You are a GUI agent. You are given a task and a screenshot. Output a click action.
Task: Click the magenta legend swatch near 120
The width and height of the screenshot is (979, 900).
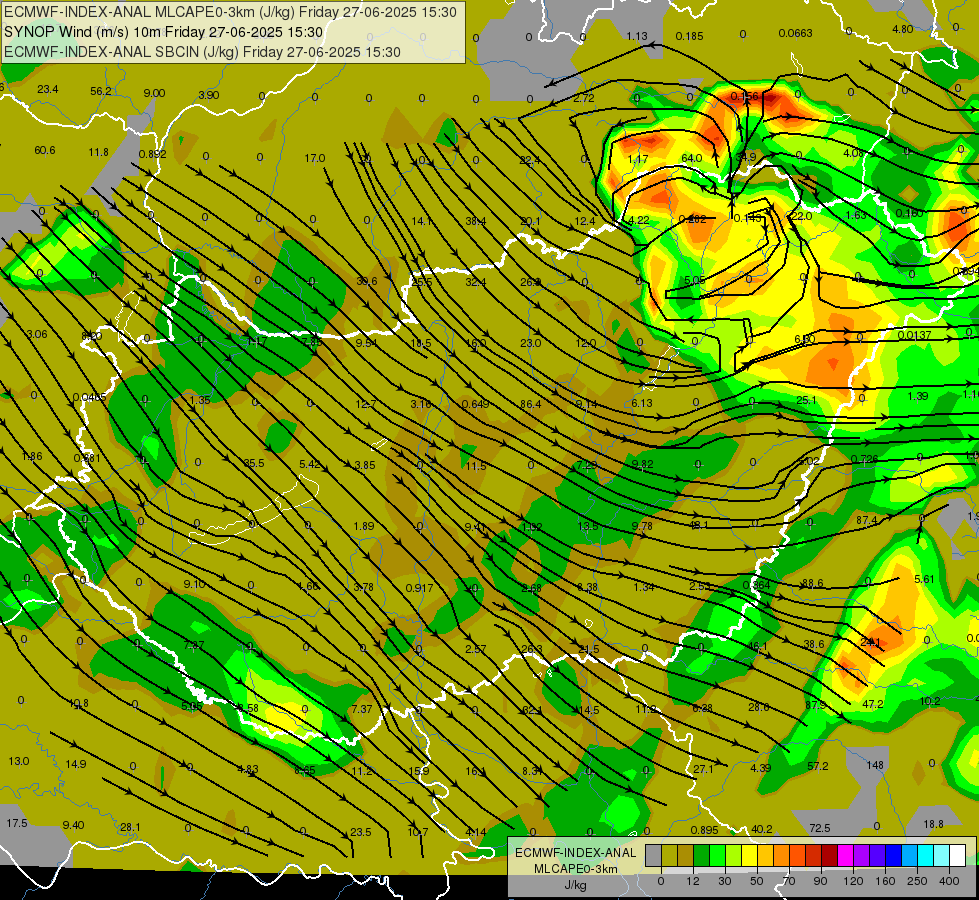[845, 855]
